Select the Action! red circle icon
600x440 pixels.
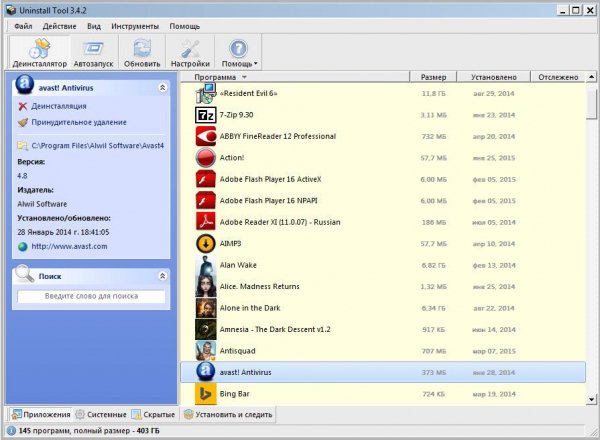205,158
